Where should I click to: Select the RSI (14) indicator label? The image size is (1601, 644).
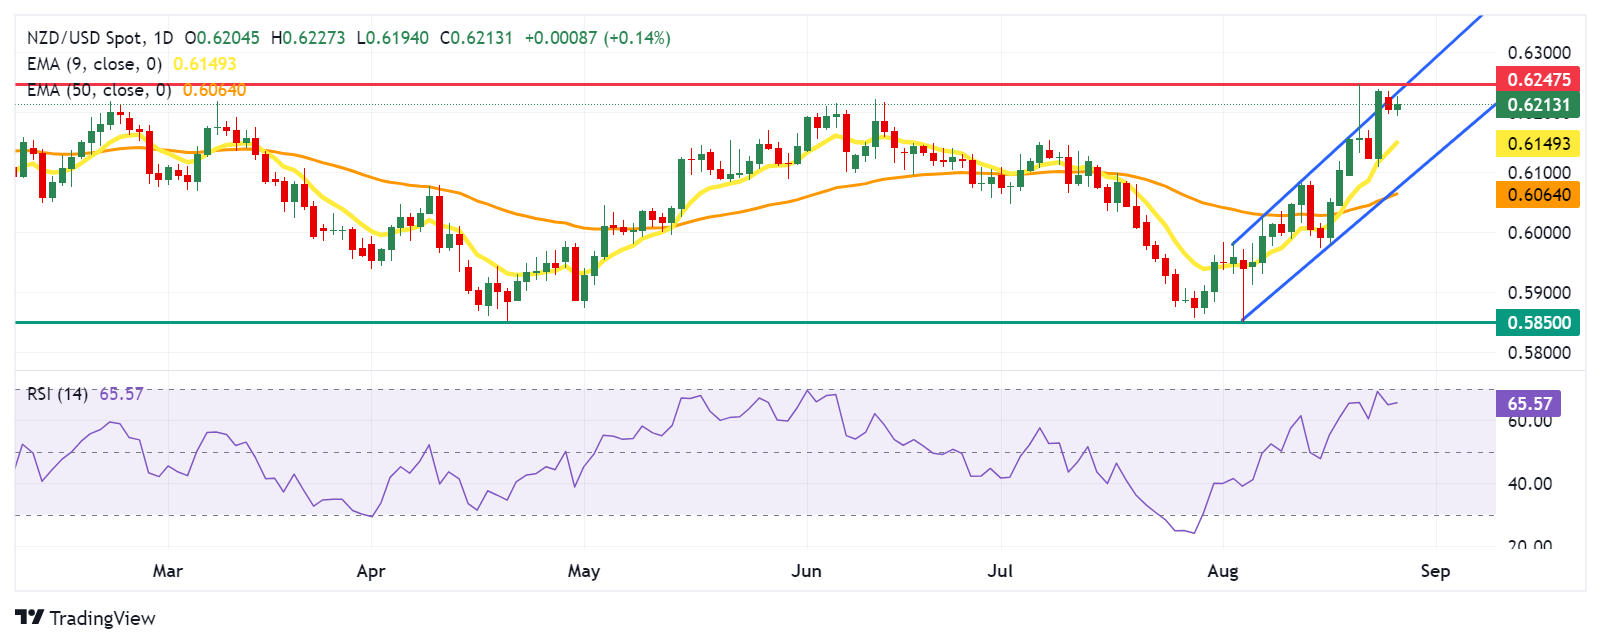point(57,394)
